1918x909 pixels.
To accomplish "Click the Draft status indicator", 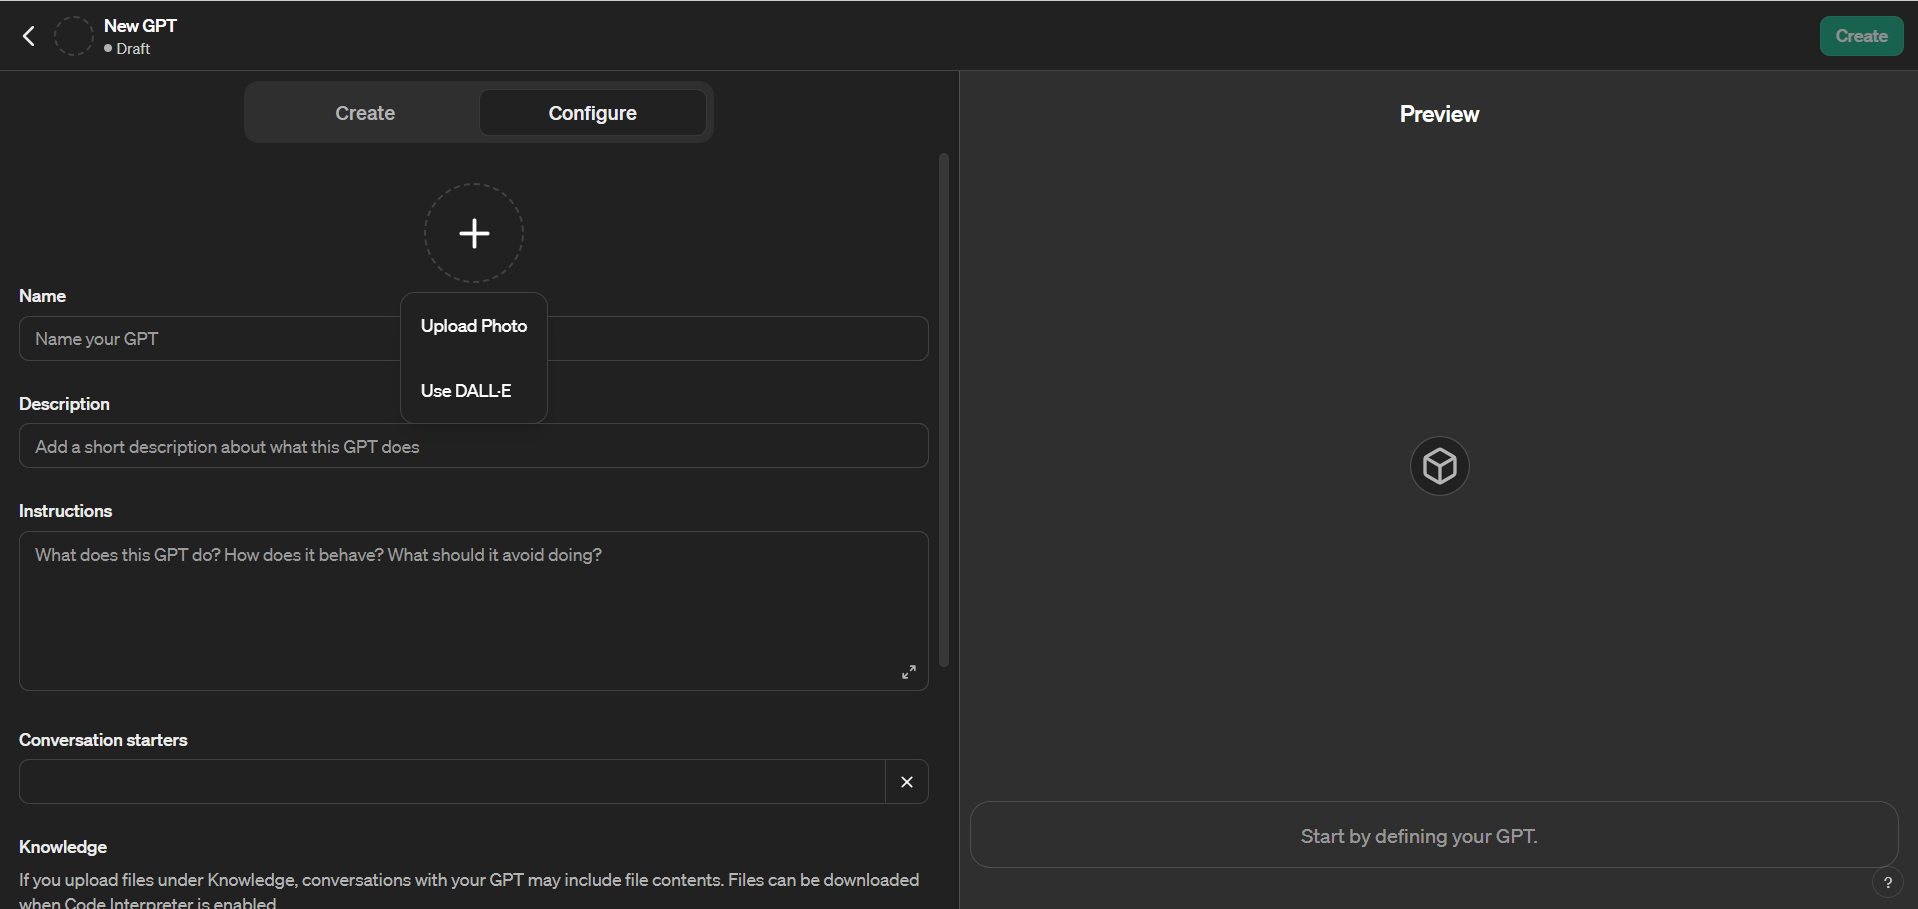I will pos(126,48).
